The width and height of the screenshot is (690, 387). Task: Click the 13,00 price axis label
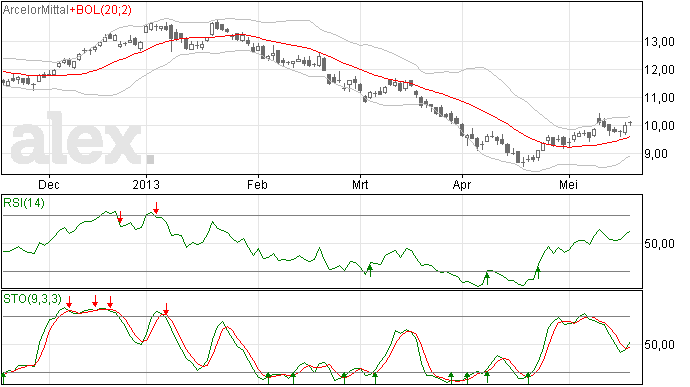tap(659, 42)
